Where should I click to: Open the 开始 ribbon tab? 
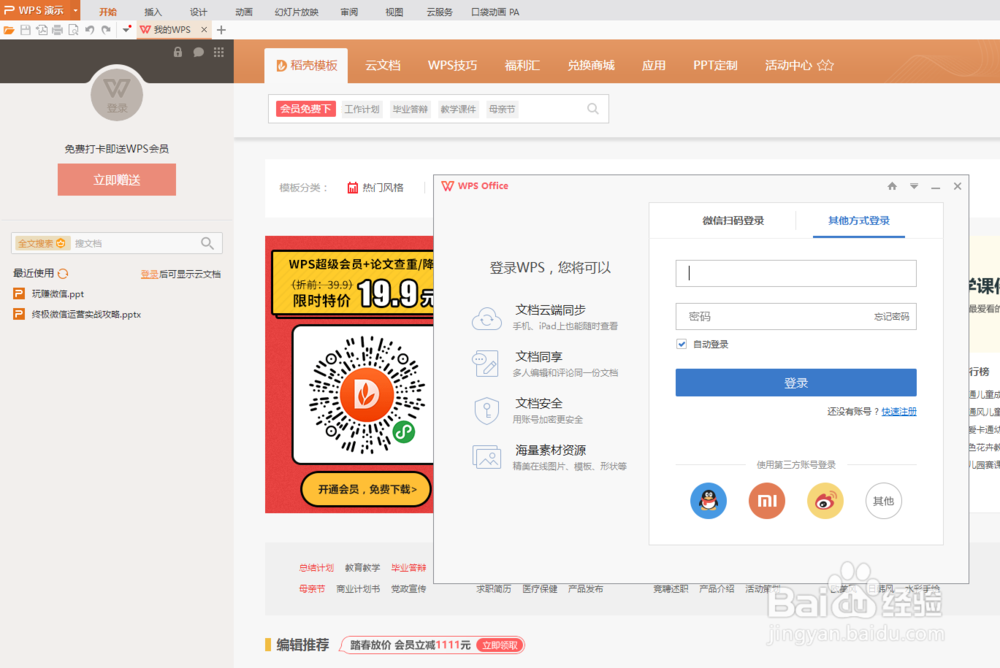coord(108,12)
